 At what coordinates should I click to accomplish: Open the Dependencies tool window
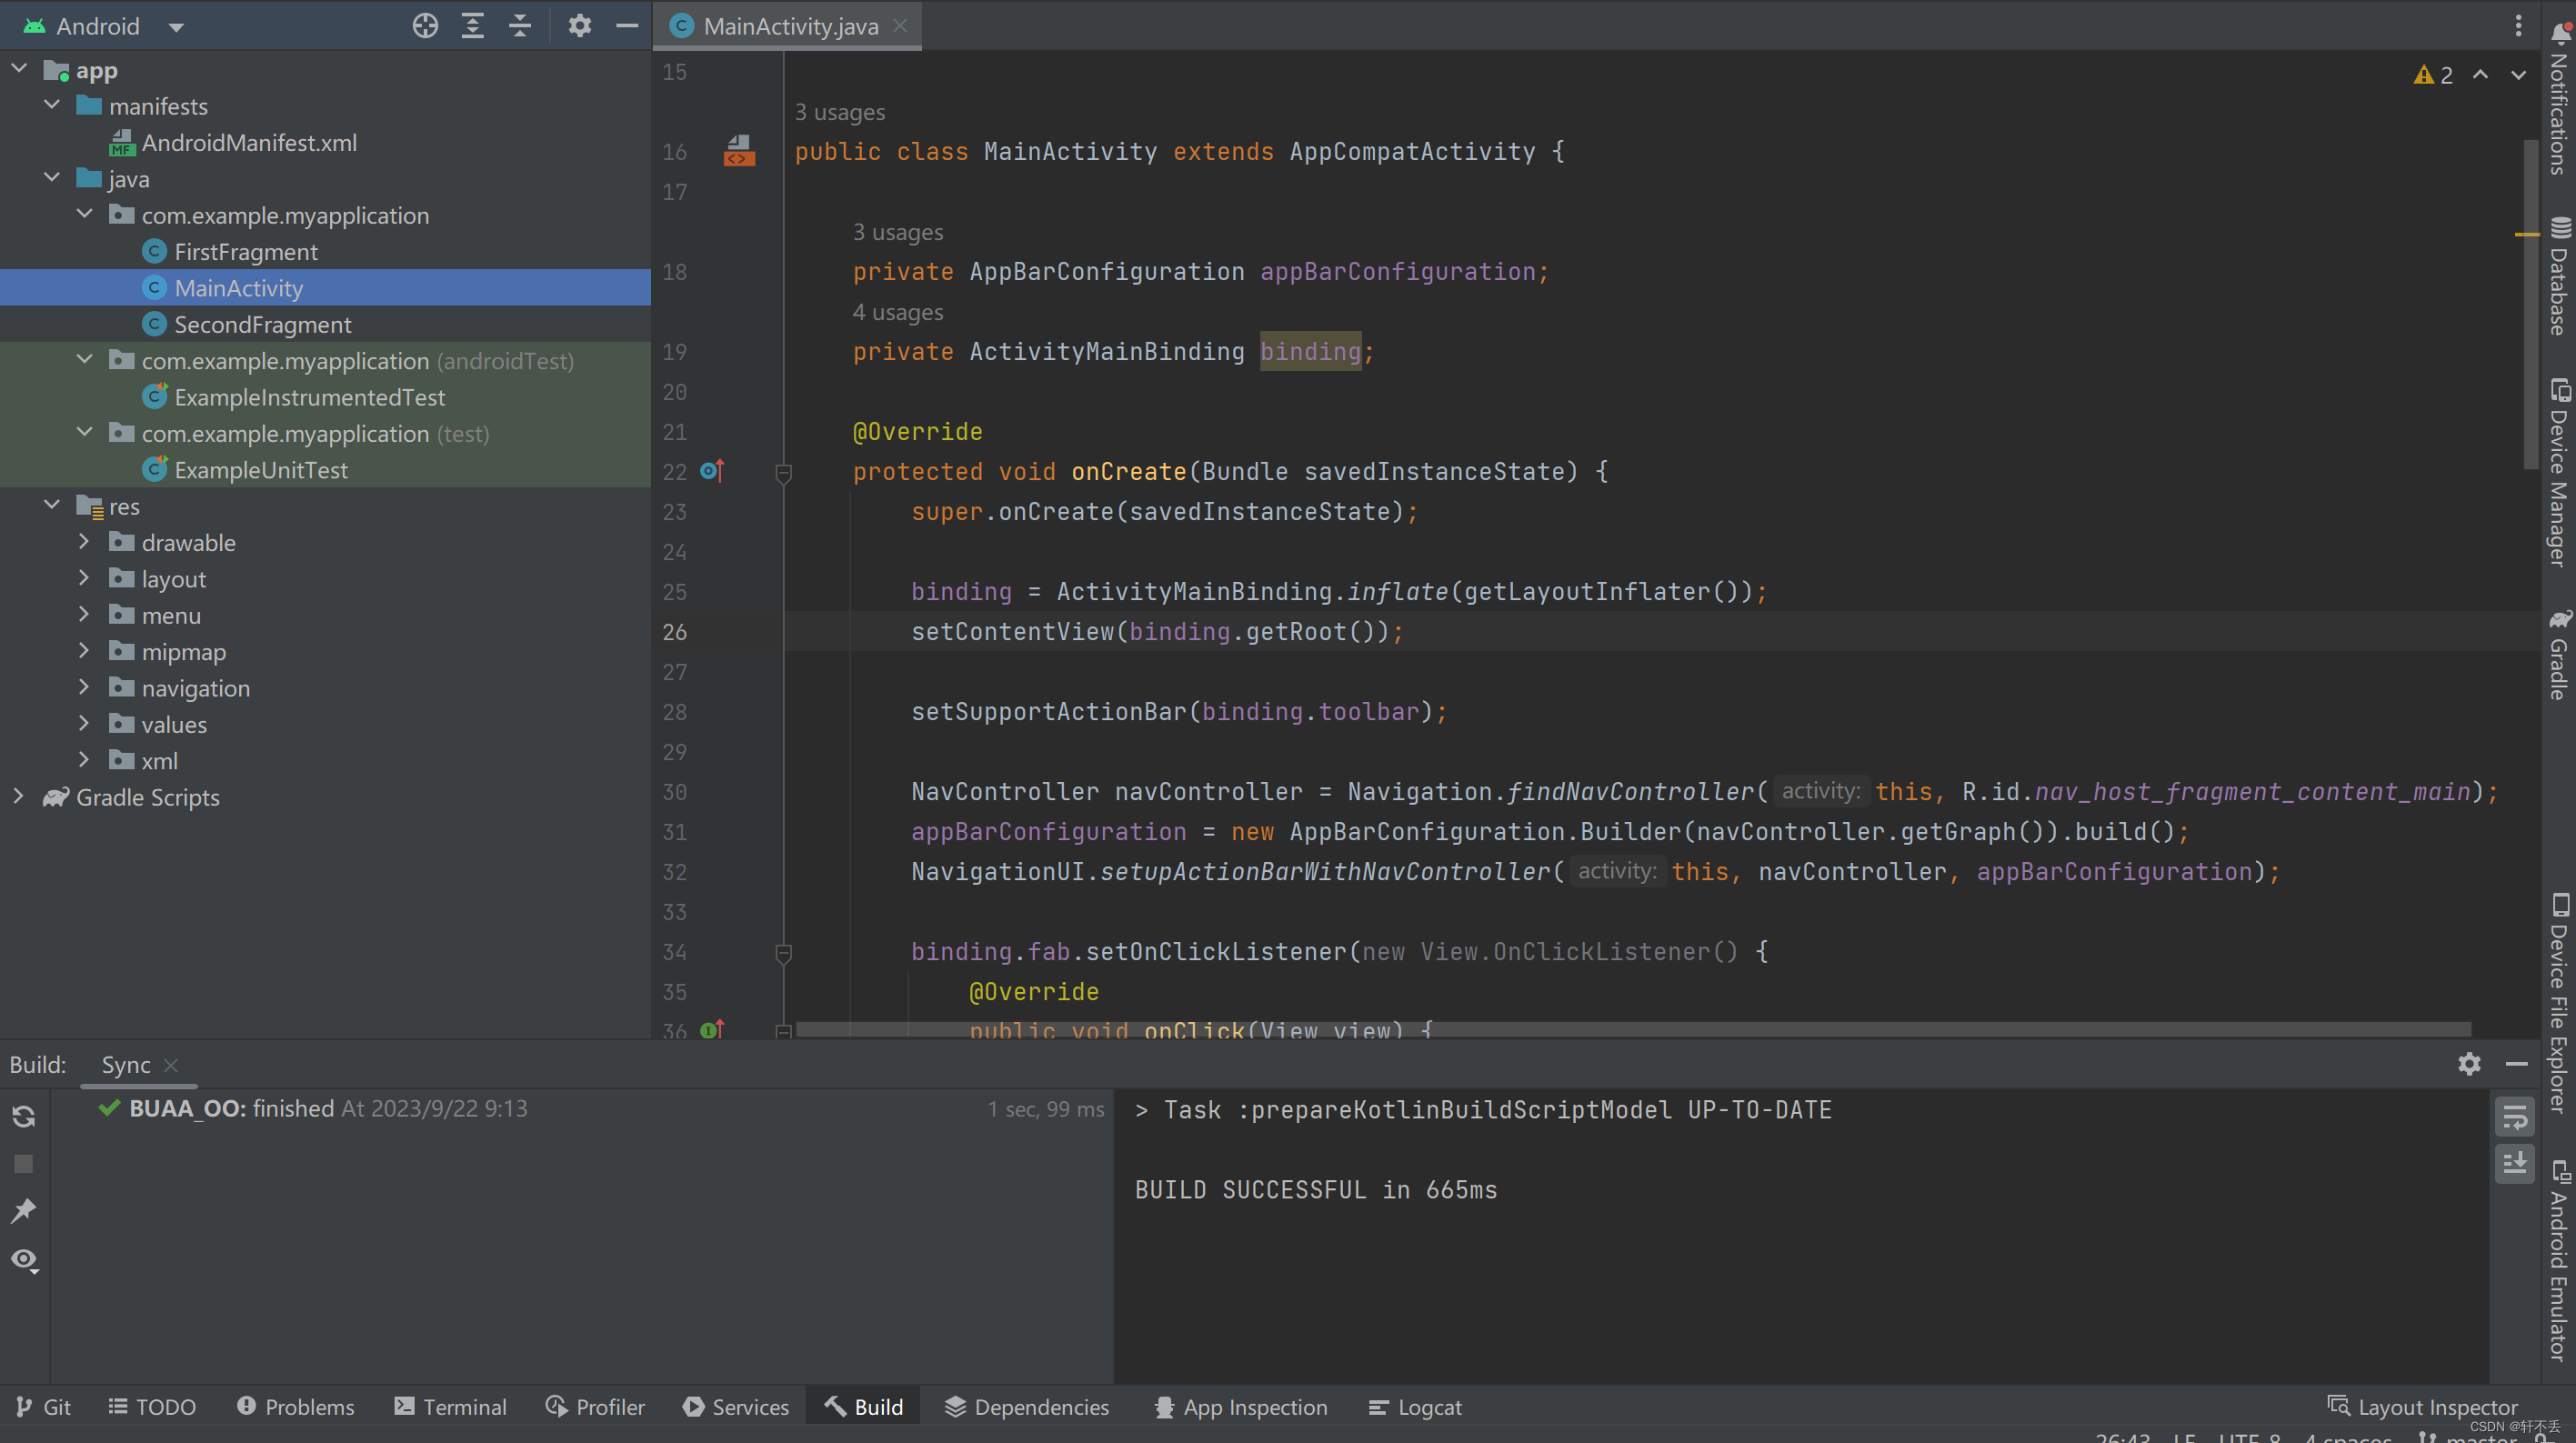coord(1027,1407)
